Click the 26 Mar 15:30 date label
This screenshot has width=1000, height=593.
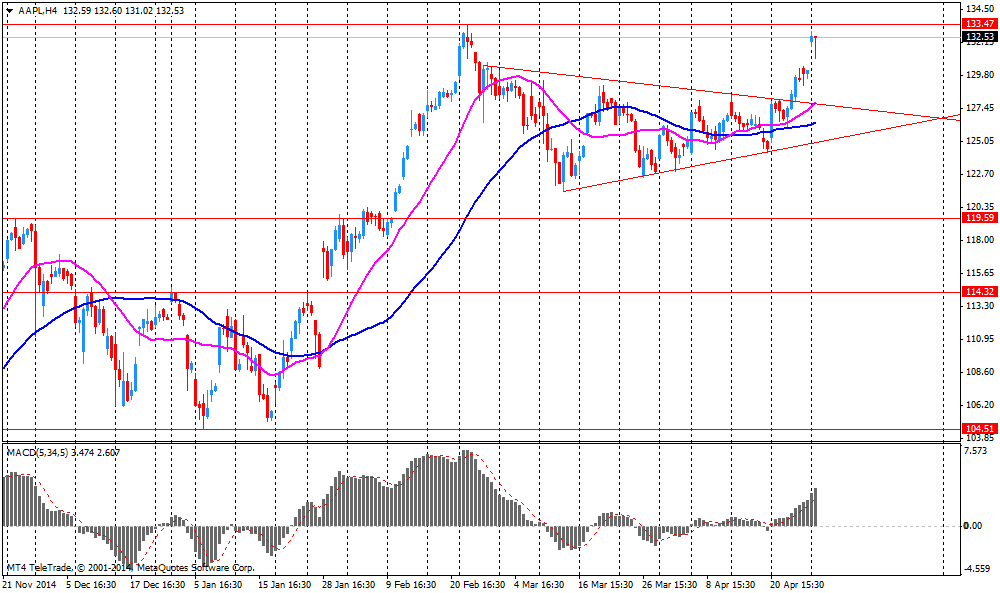[669, 584]
